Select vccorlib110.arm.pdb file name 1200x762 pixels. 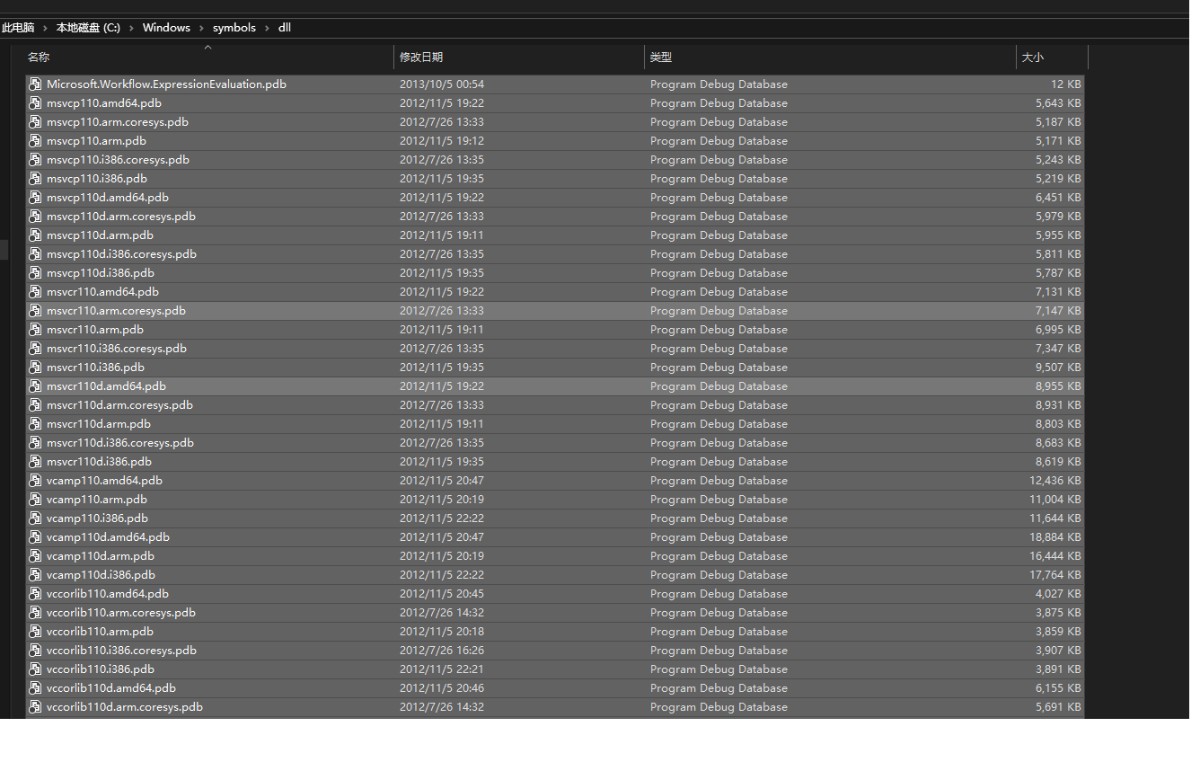[x=100, y=632]
